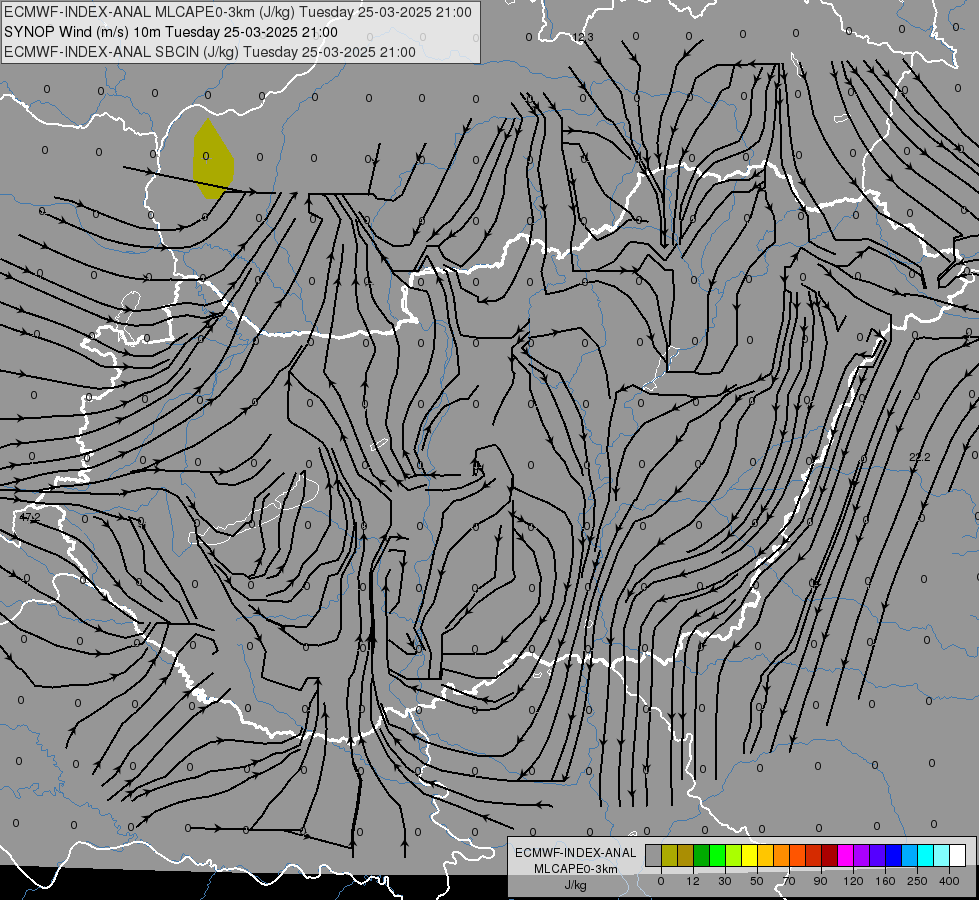Click the 22.2 value on the map
Screen dimensions: 979x900
coord(919,458)
